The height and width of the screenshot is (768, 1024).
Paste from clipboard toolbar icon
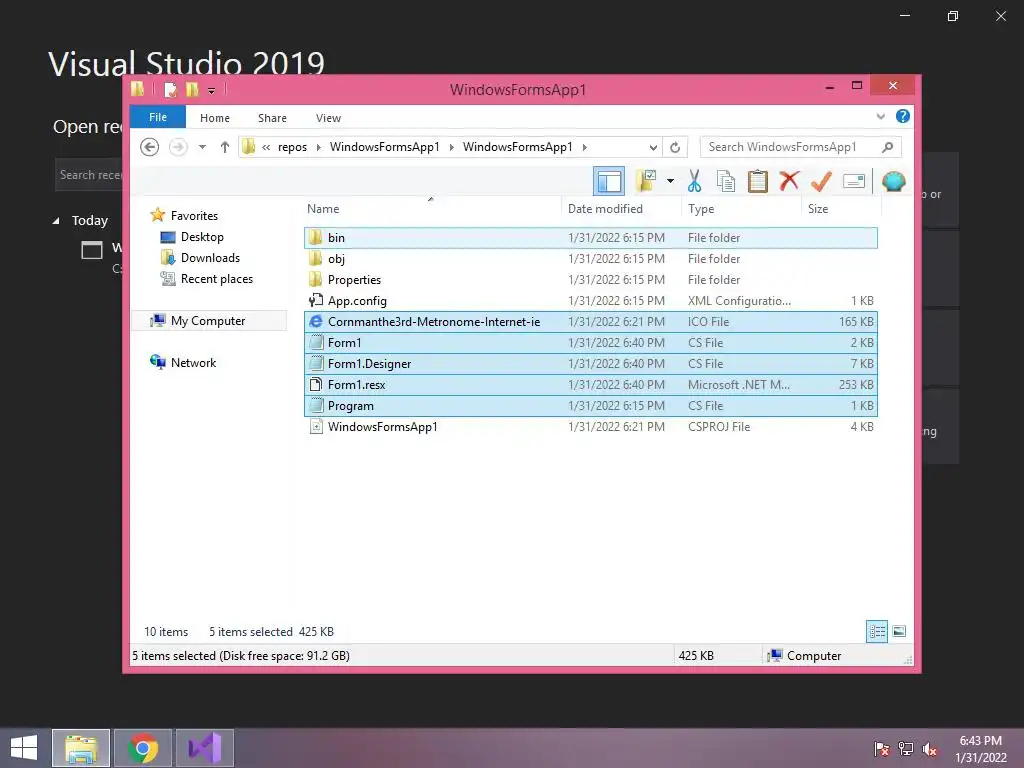[758, 181]
